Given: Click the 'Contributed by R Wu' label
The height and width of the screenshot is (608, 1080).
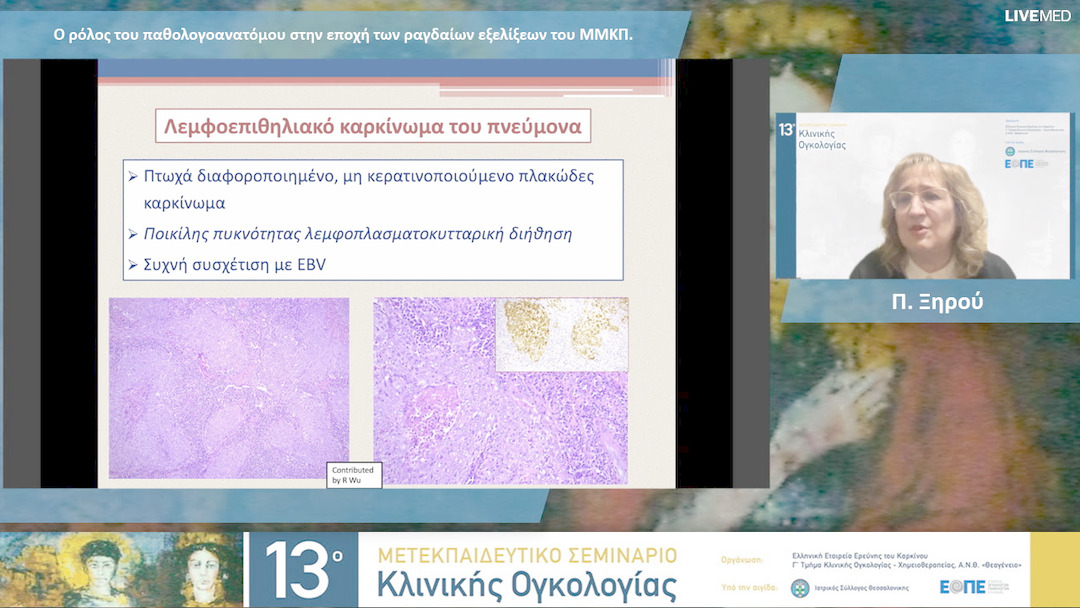Looking at the screenshot, I should 353,475.
